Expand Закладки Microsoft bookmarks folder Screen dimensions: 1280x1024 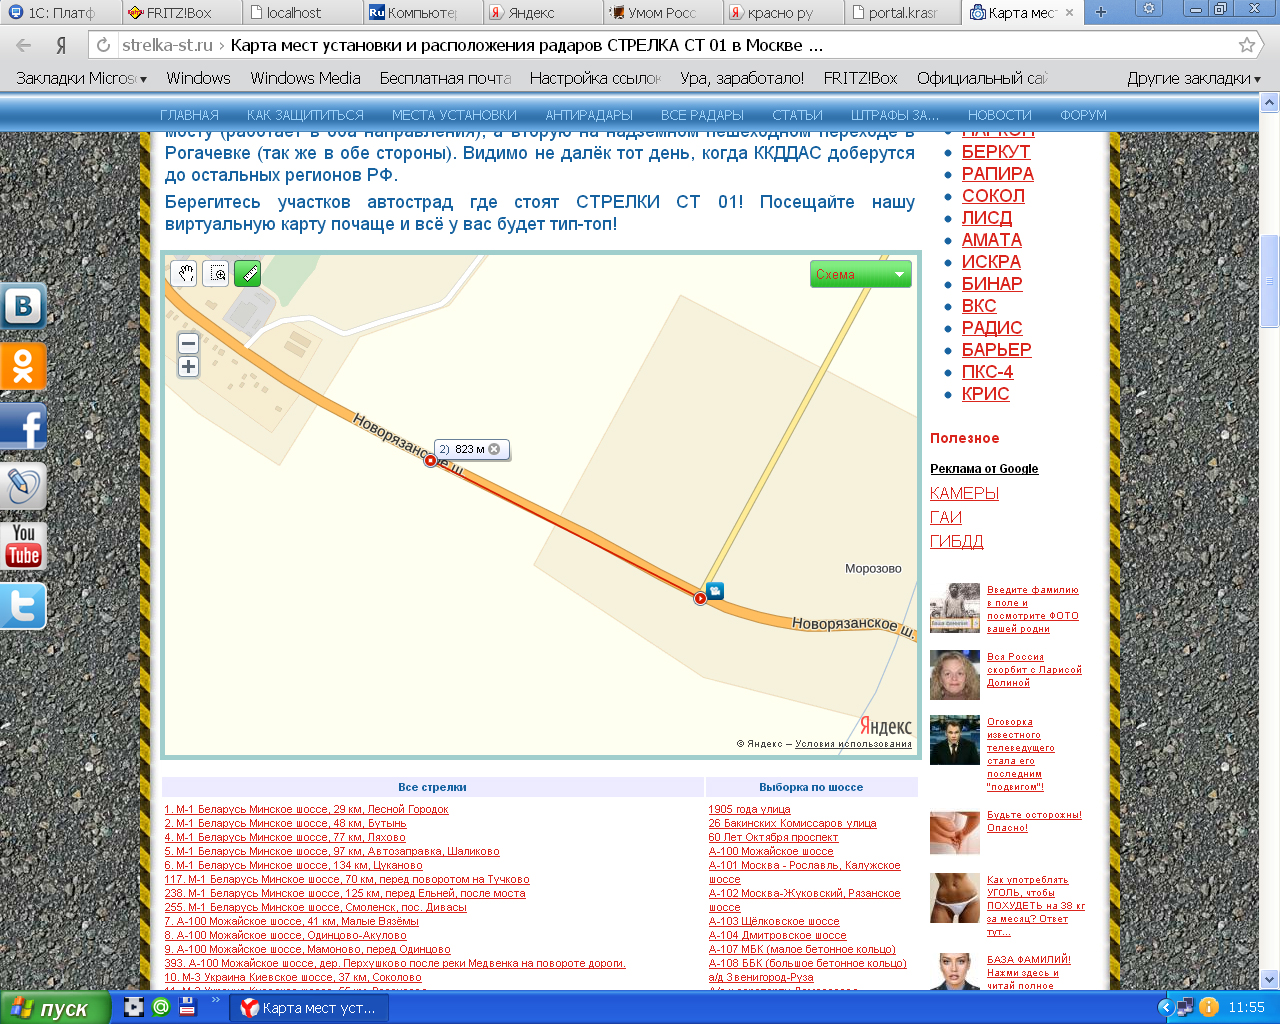(81, 78)
